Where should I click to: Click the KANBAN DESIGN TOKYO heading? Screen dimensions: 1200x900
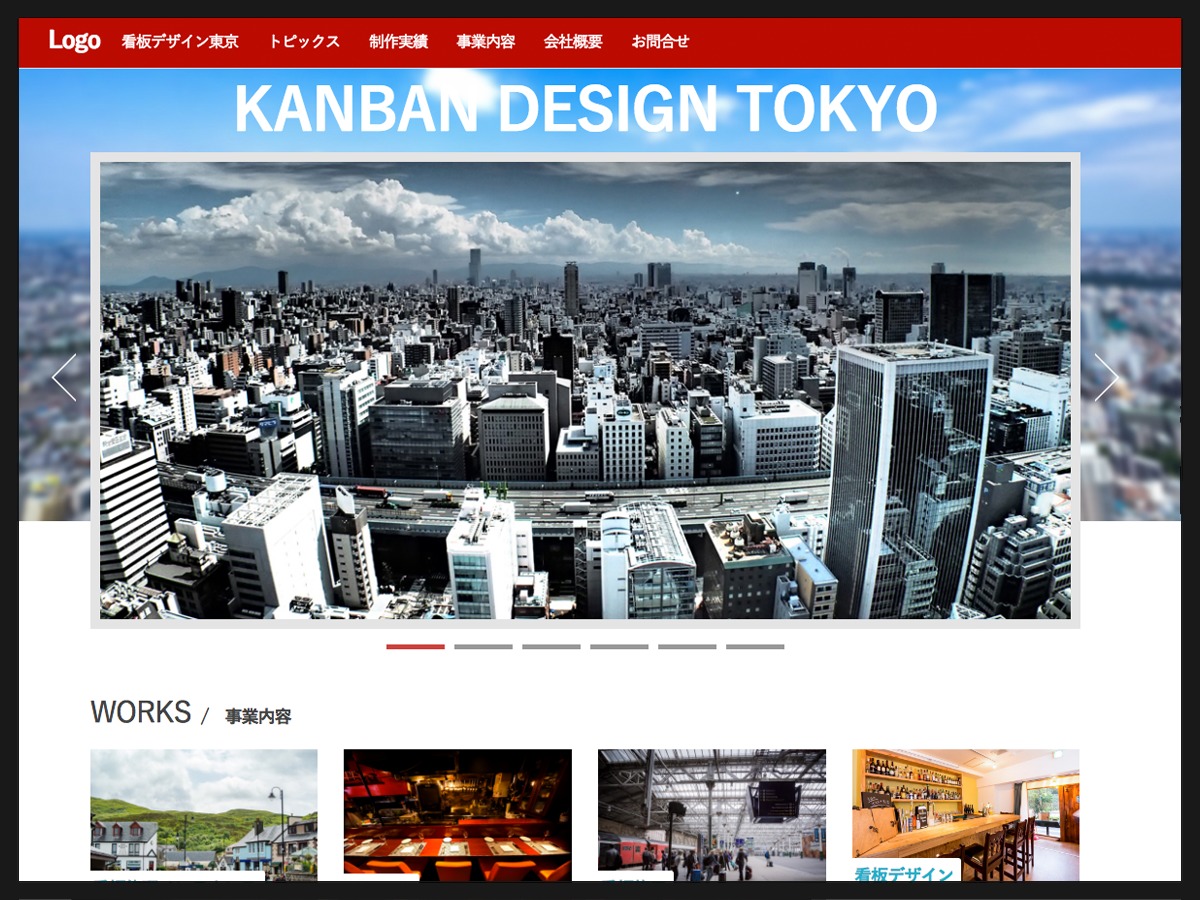pyautogui.click(x=585, y=108)
